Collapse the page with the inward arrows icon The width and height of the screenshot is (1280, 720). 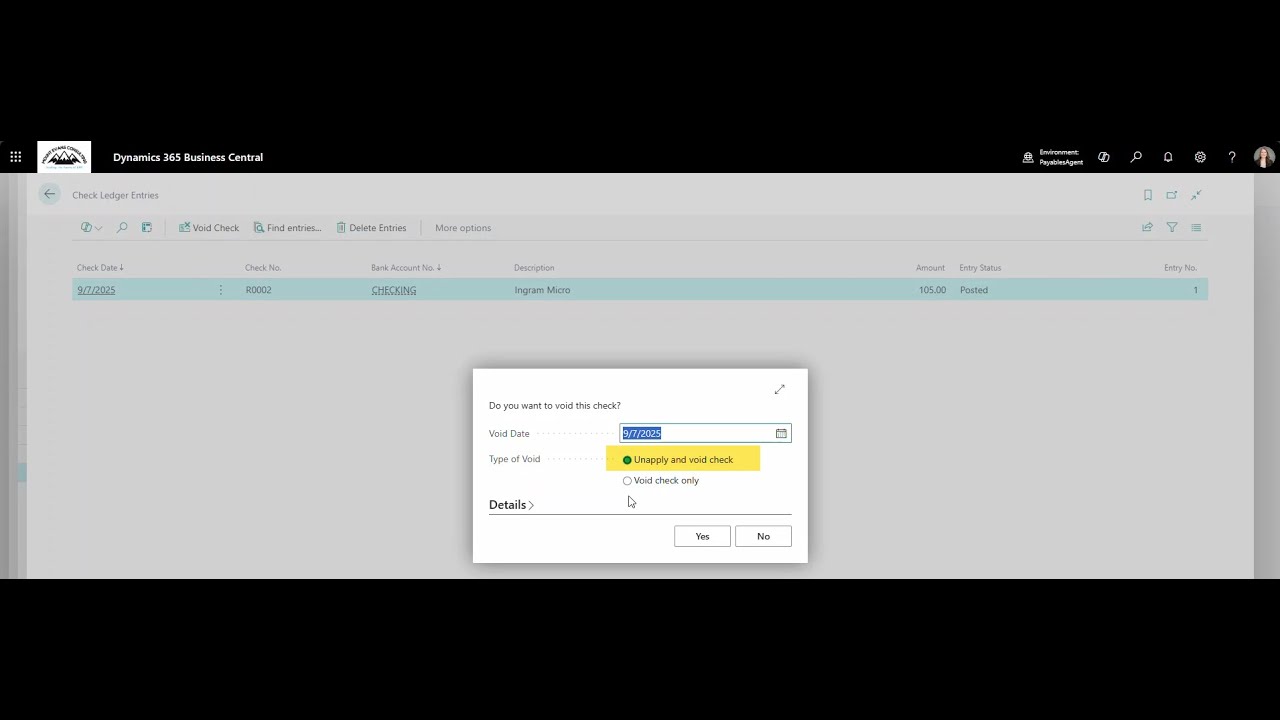point(1196,195)
